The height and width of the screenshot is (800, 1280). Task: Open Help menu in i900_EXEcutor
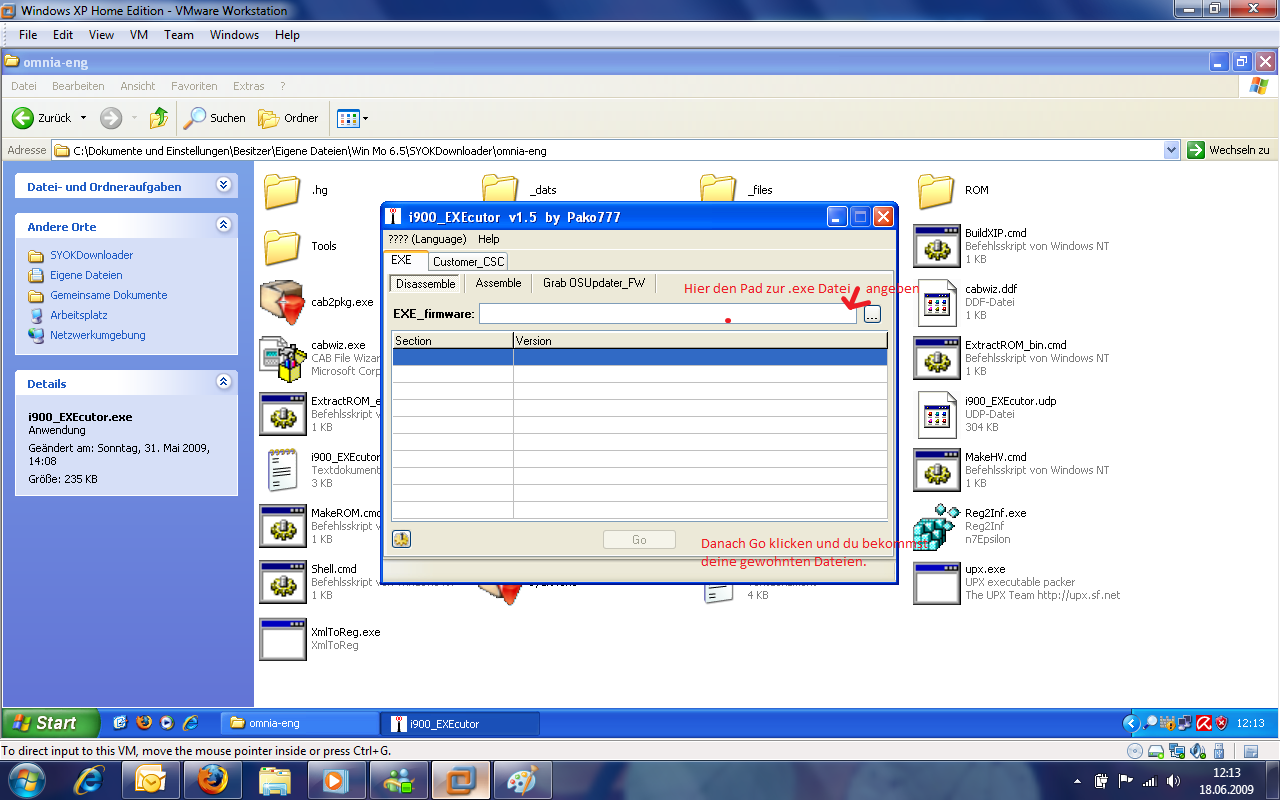click(x=488, y=239)
